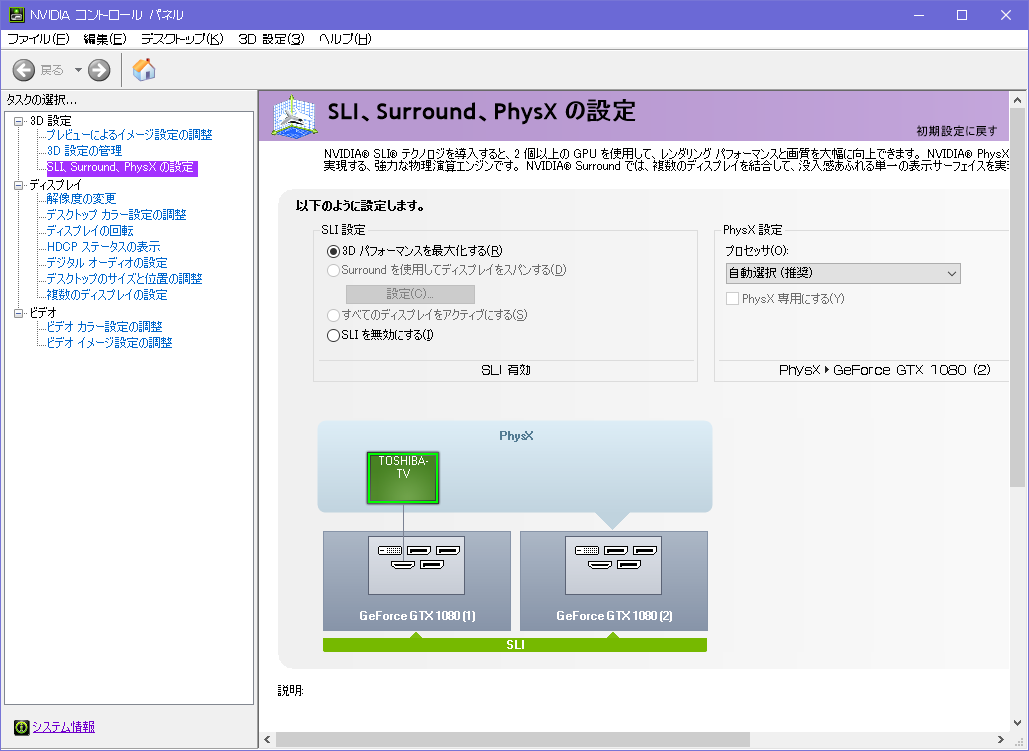This screenshot has height=751, width=1029.
Task: Maximize the NVIDIA コントロール パネル window
Action: [x=962, y=14]
